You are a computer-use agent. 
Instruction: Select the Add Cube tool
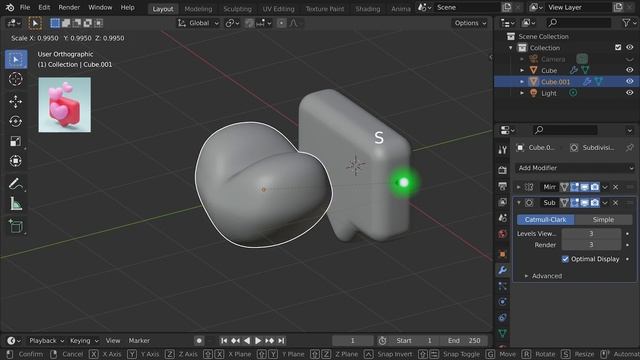[x=16, y=226]
